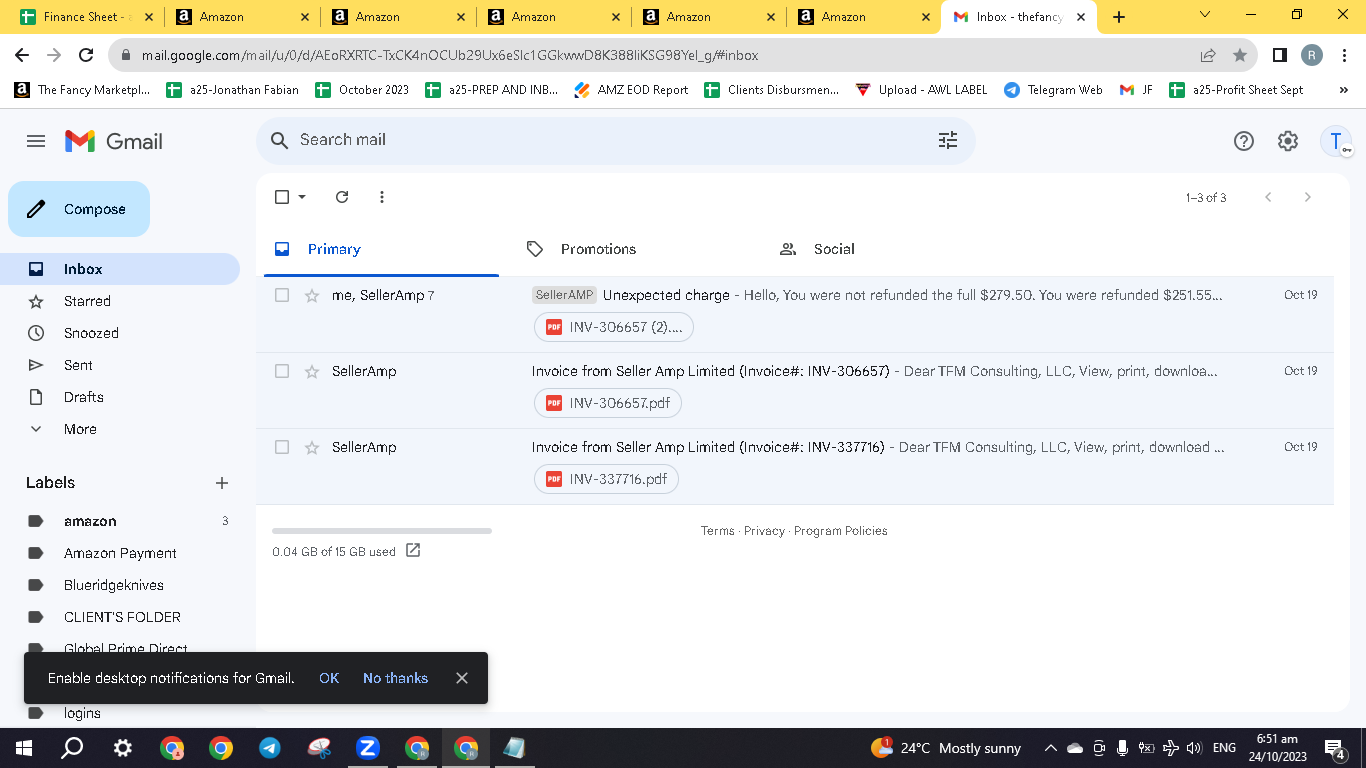Open the 'Unexpected charge' email subject
Viewport: 1366px width, 768px height.
pyautogui.click(x=666, y=295)
